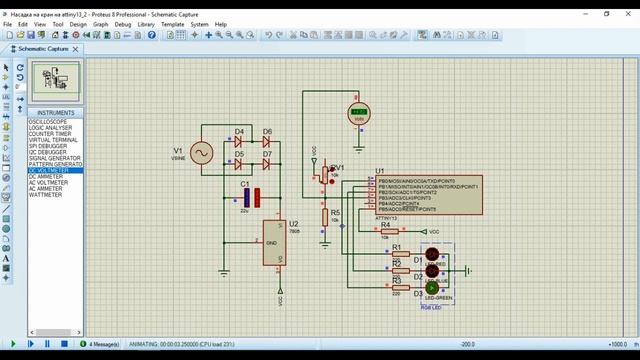Image resolution: width=640 pixels, height=360 pixels.
Task: Click the overview window thumbnail
Action: 56,81
